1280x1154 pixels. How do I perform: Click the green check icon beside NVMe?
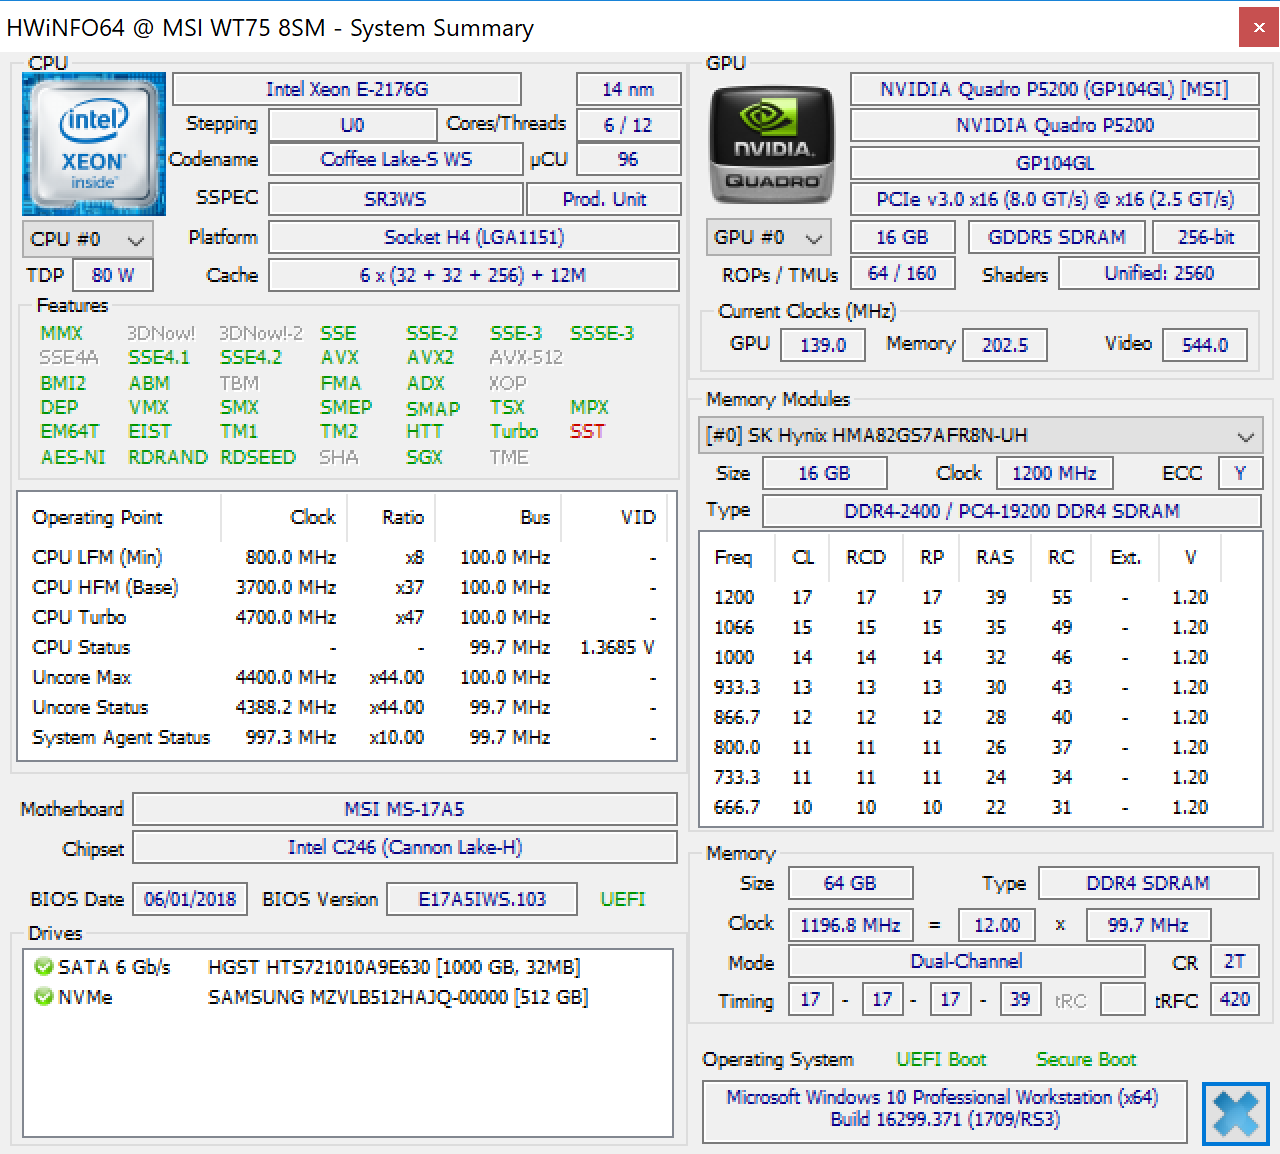coord(43,997)
